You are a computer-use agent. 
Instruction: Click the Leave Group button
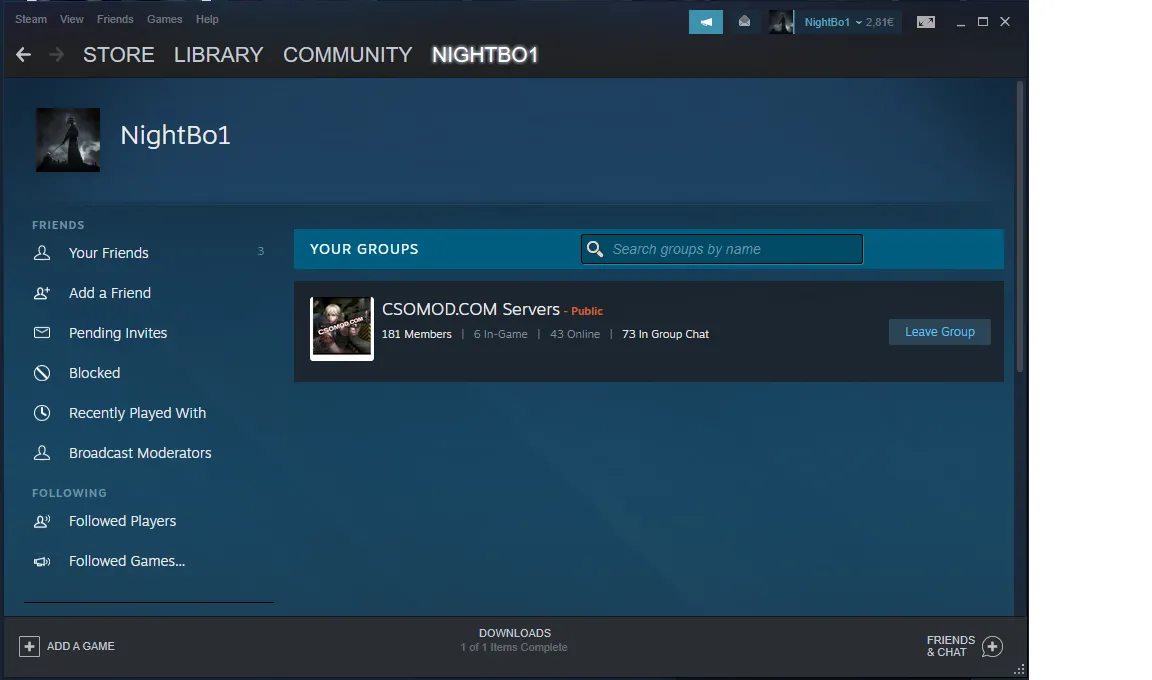click(940, 332)
